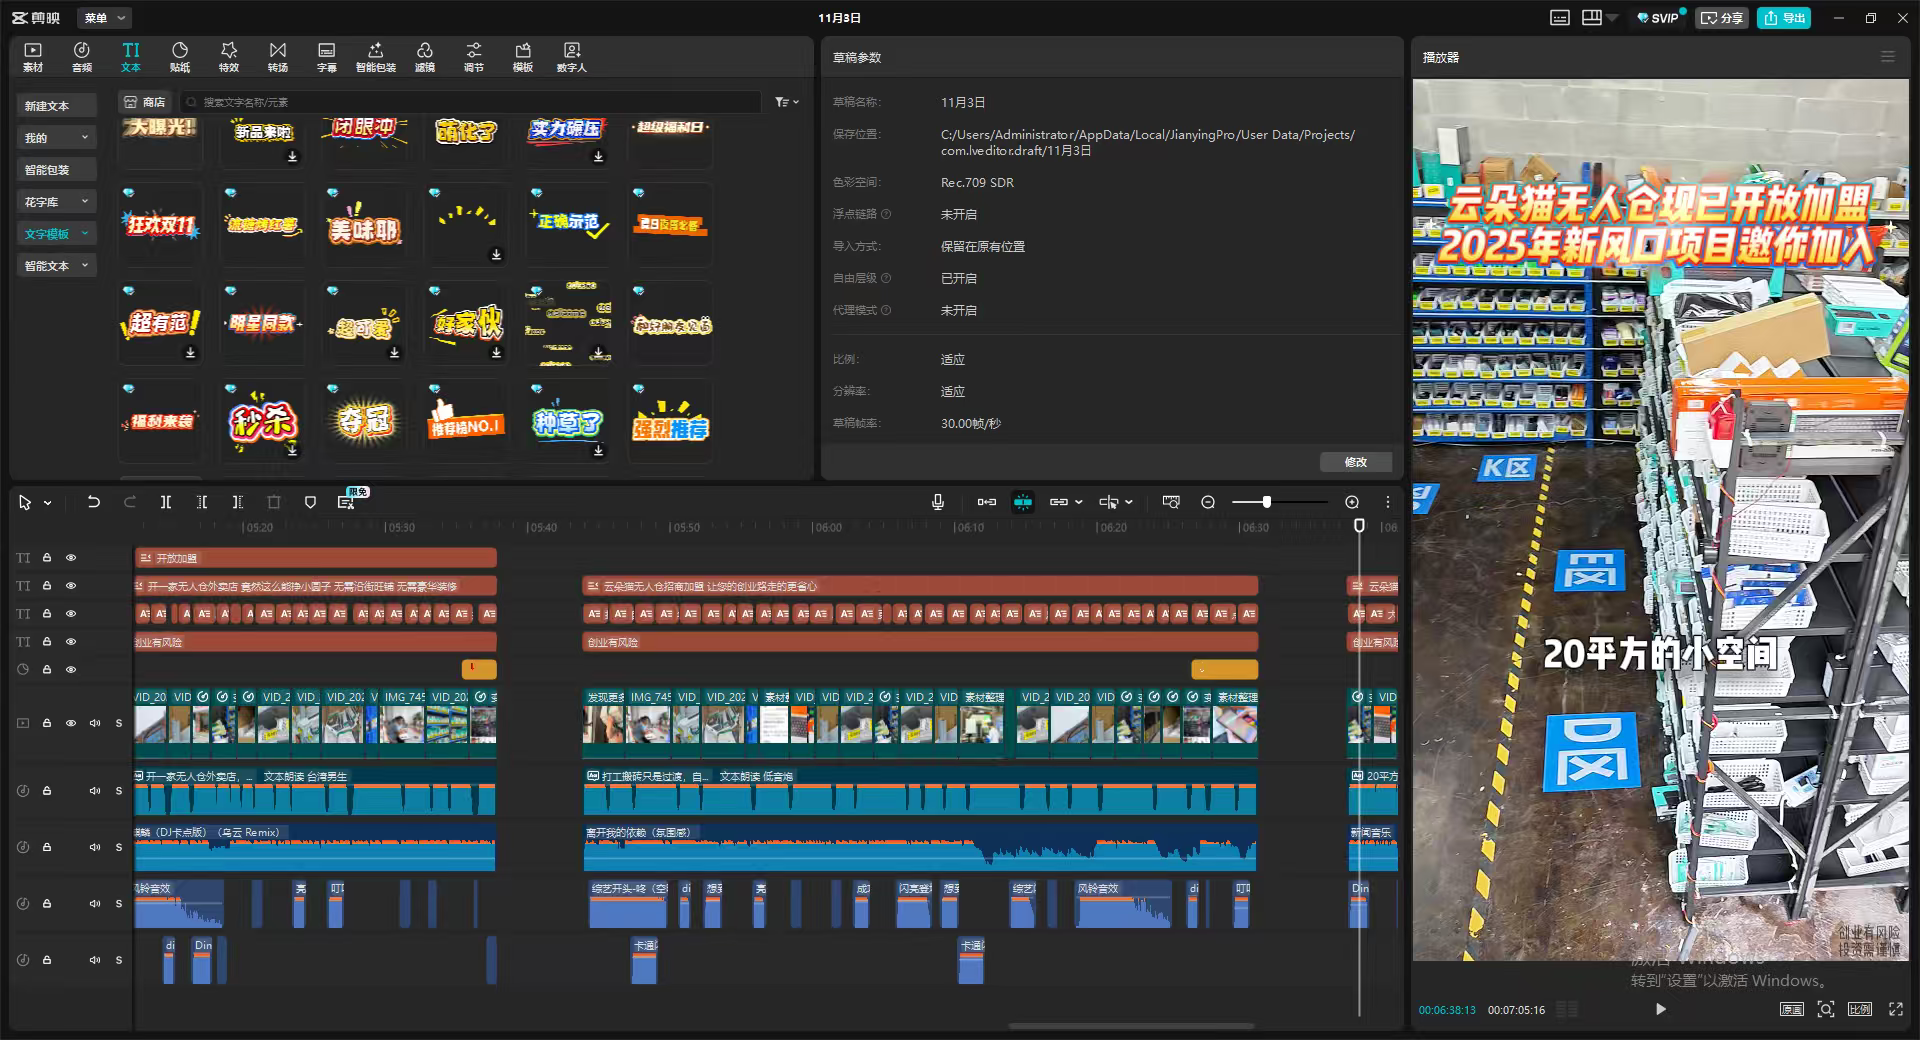
Task: Hide the 开放加盟 text track with eye icon
Action: tap(71, 558)
